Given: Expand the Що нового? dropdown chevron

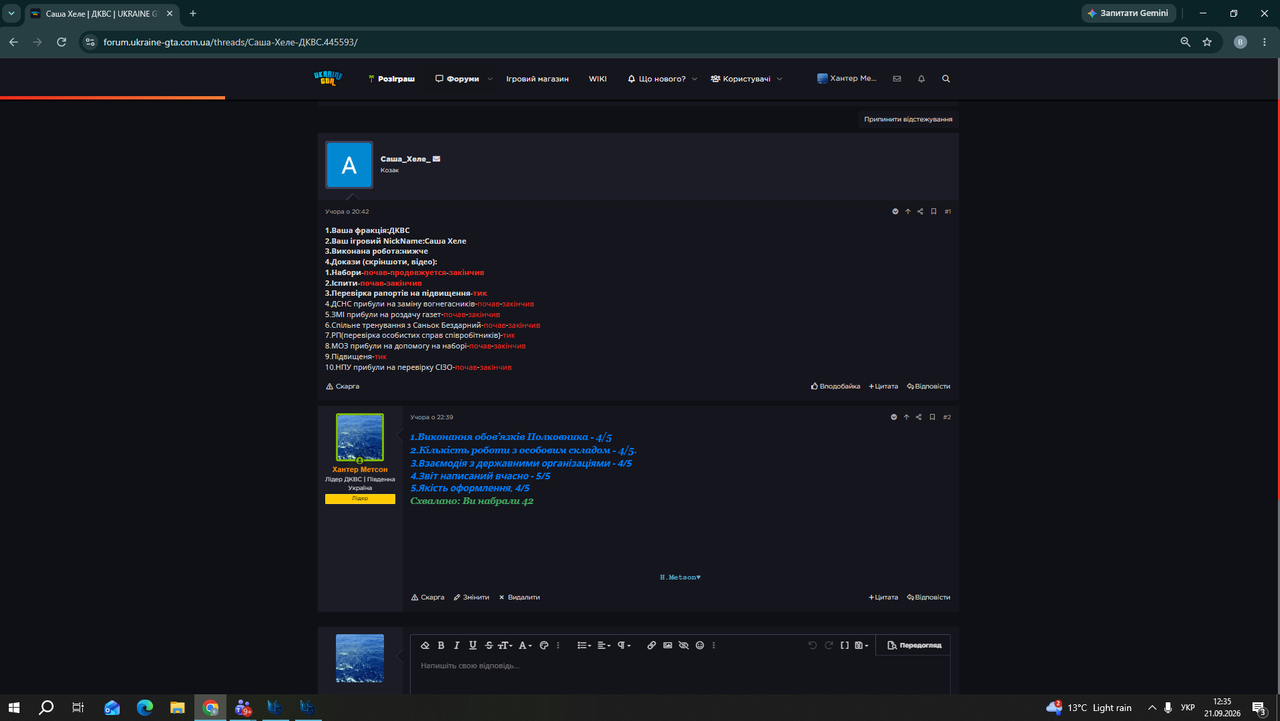Looking at the screenshot, I should click(x=696, y=79).
